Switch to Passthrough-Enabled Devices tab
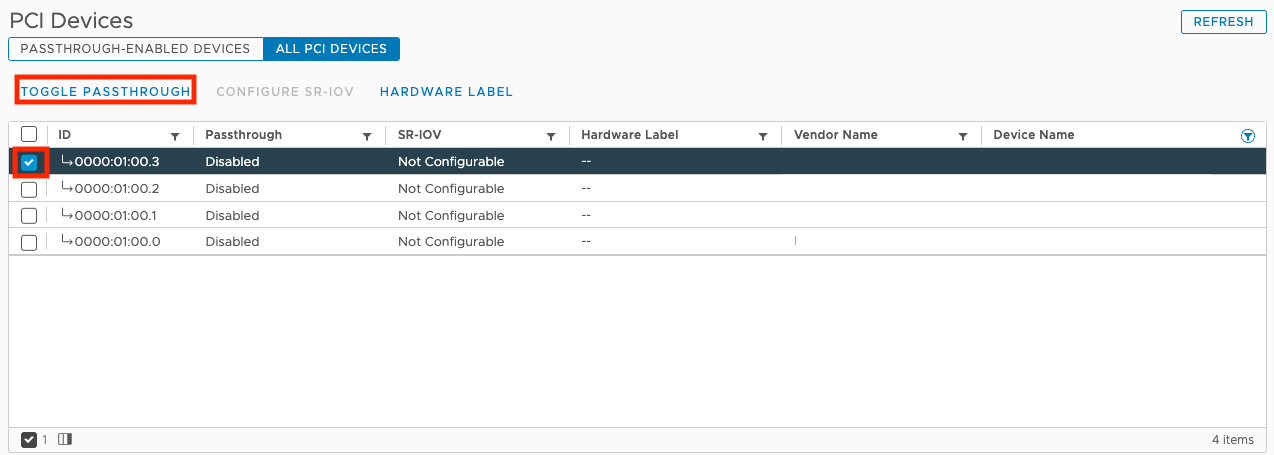 [x=135, y=48]
